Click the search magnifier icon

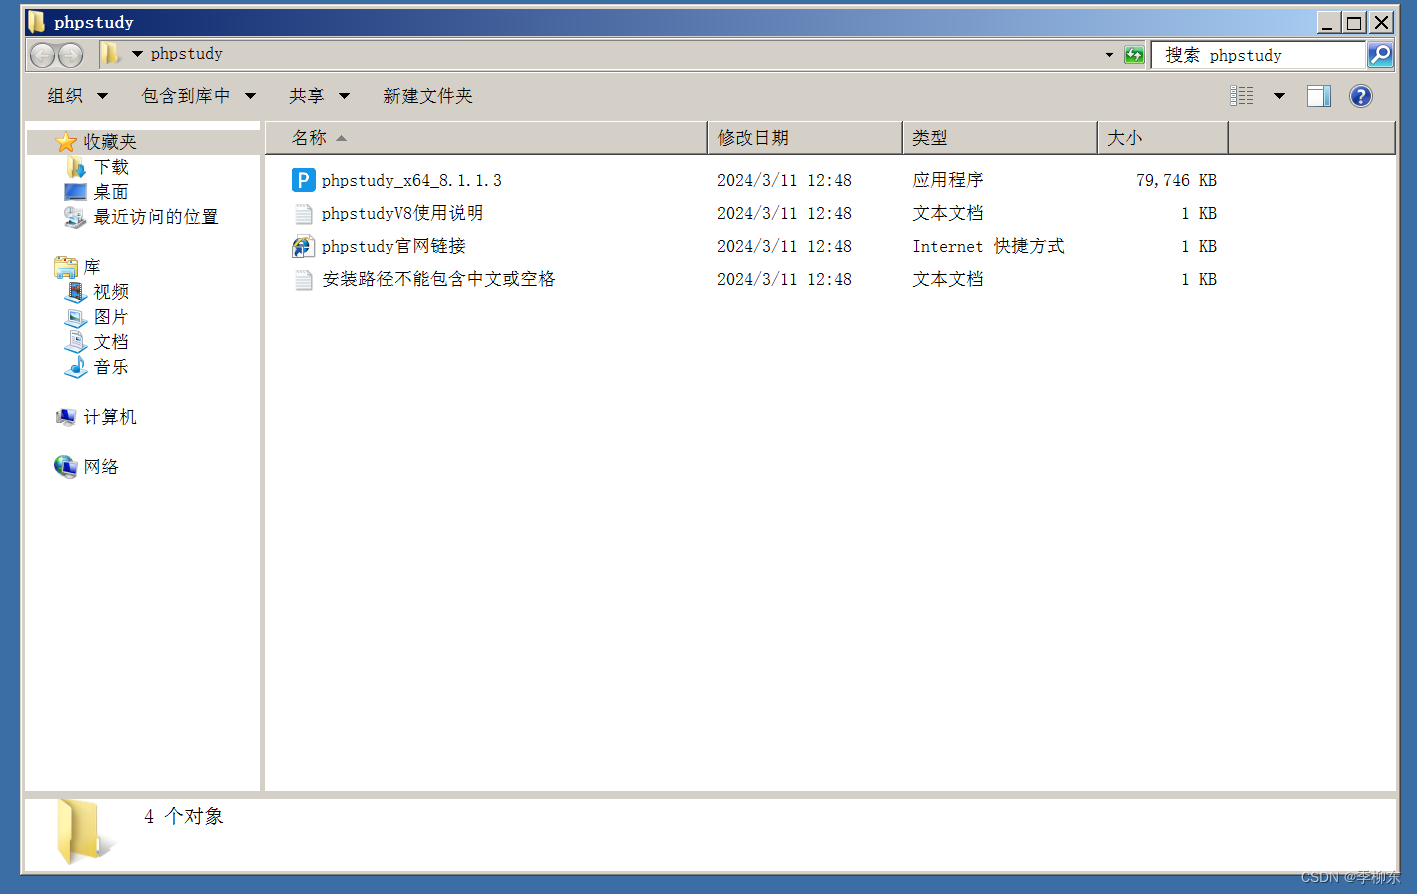point(1380,54)
